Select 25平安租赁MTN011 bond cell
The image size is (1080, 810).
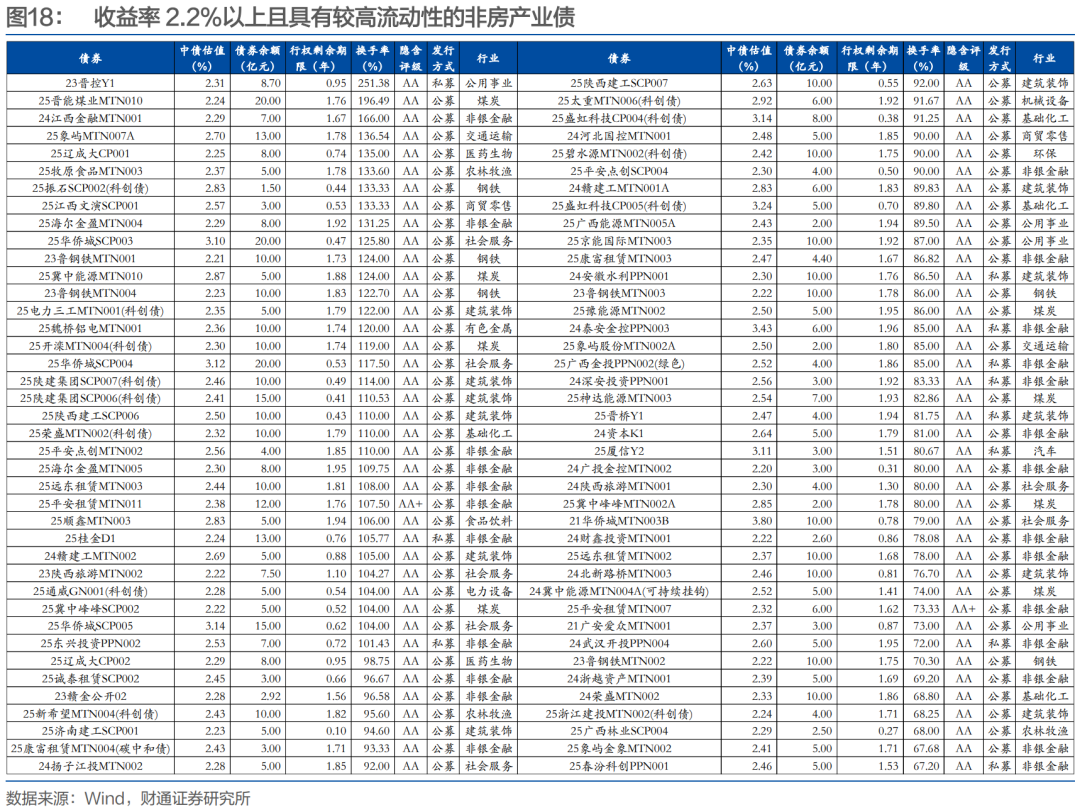tap(90, 503)
